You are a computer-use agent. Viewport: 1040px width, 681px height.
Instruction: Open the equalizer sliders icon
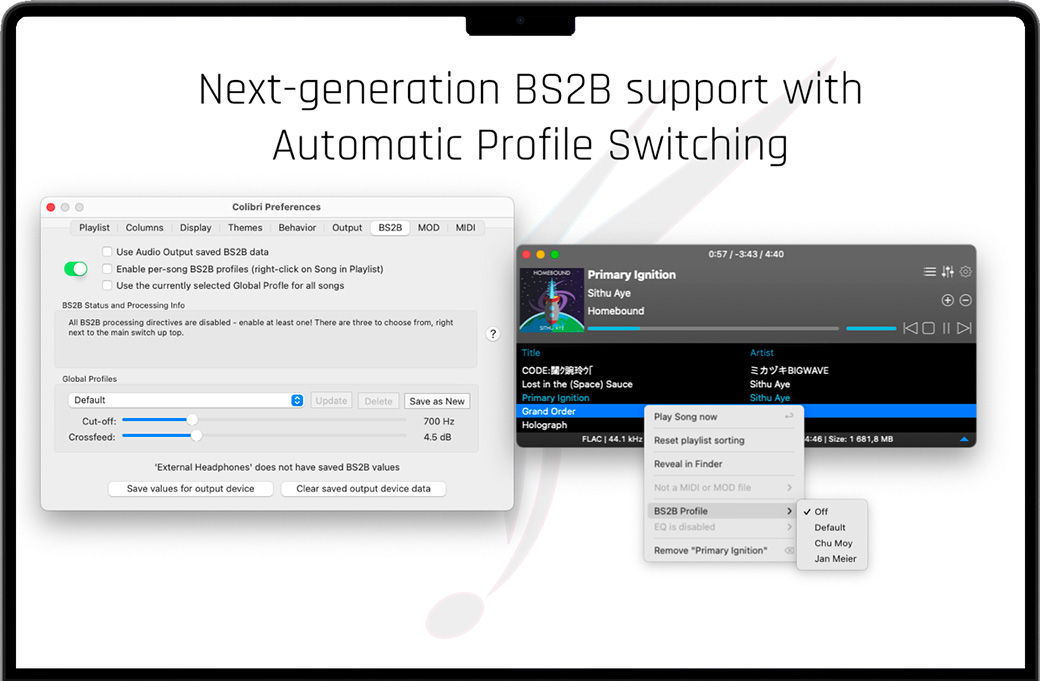(x=948, y=272)
